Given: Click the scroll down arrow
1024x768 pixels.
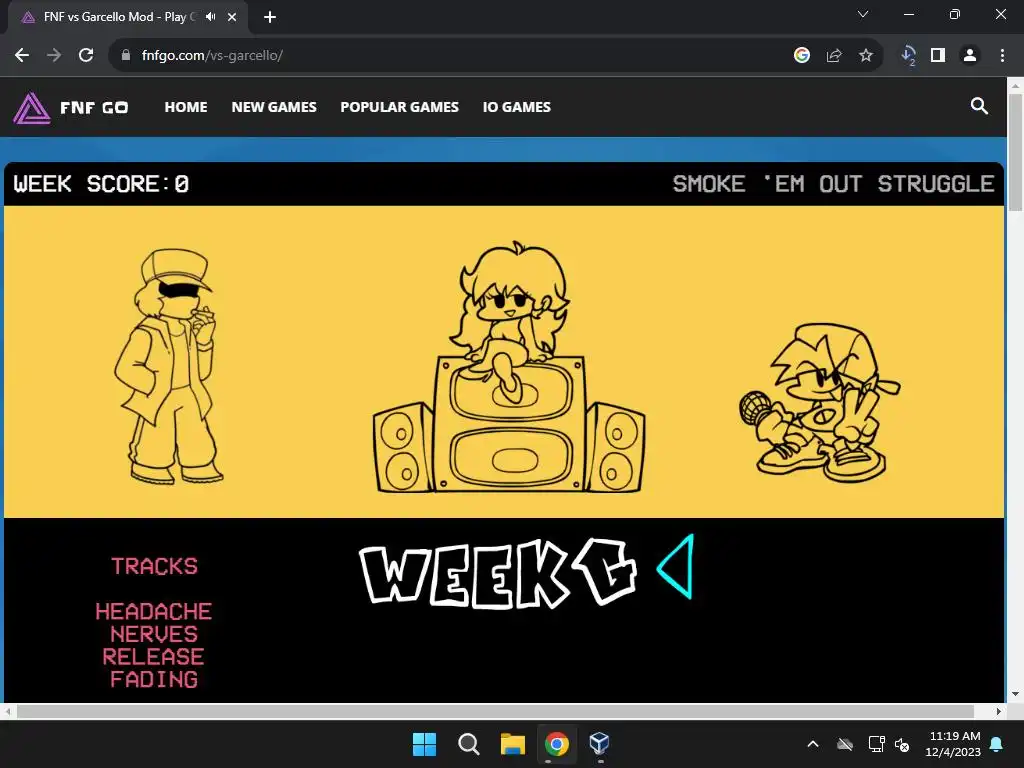Looking at the screenshot, I should coord(1016,694).
